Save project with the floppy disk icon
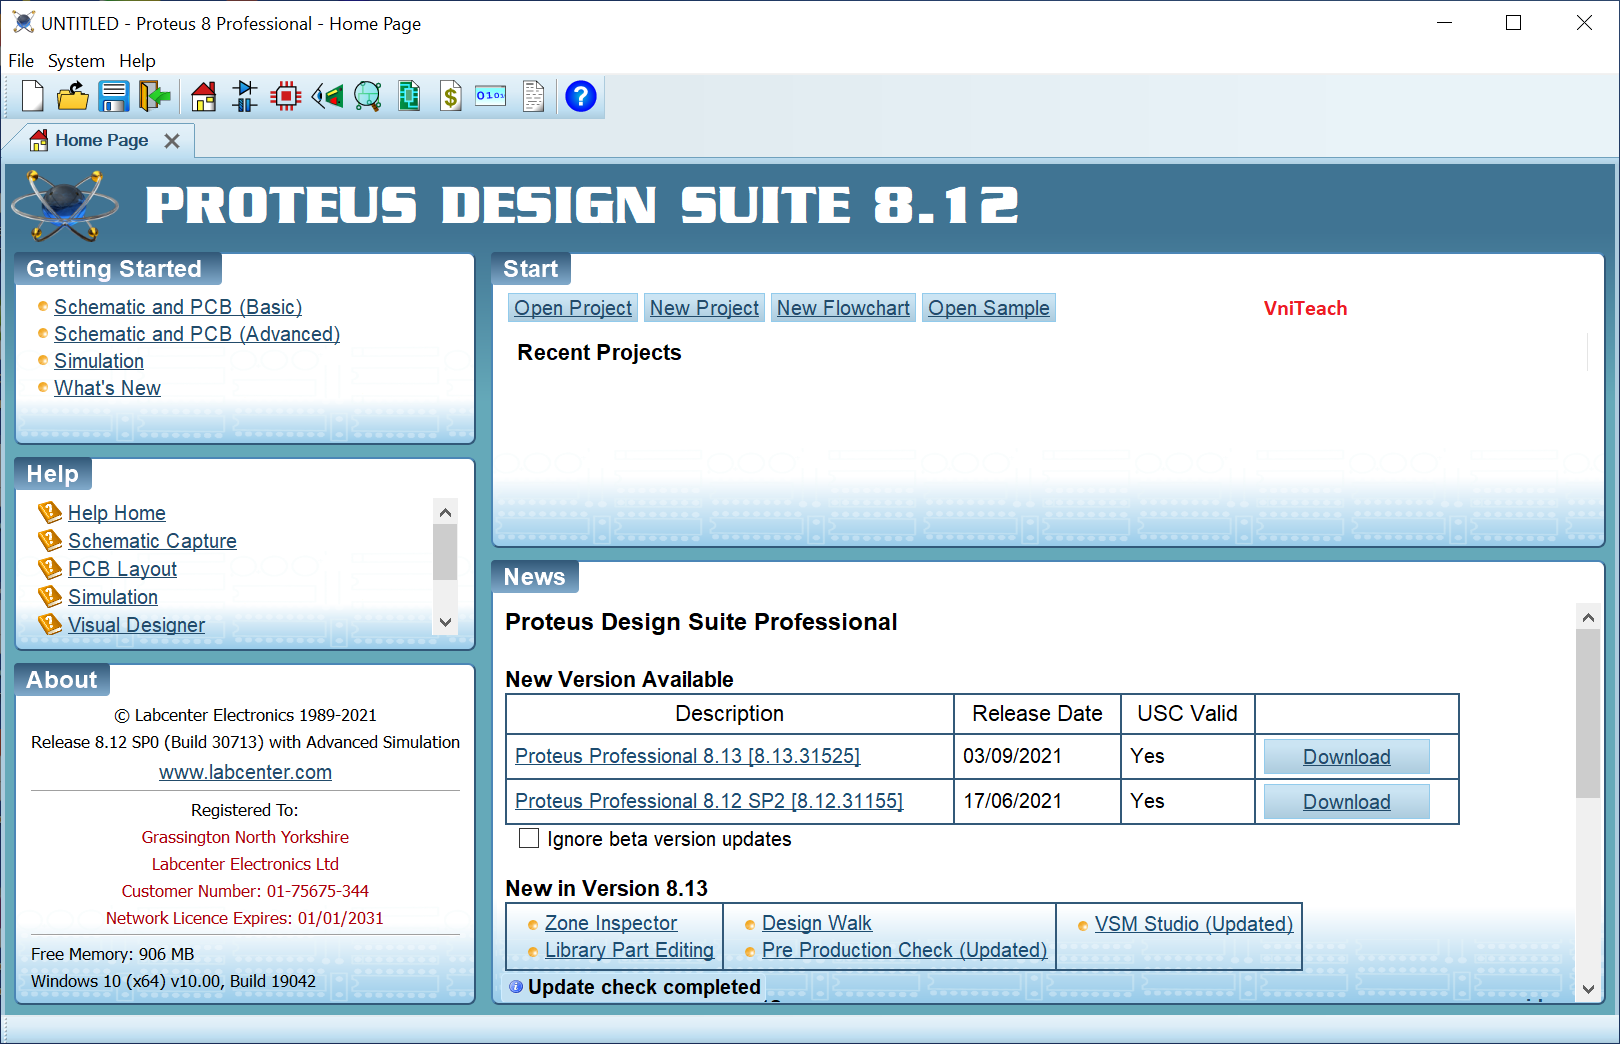The image size is (1620, 1044). click(x=114, y=96)
